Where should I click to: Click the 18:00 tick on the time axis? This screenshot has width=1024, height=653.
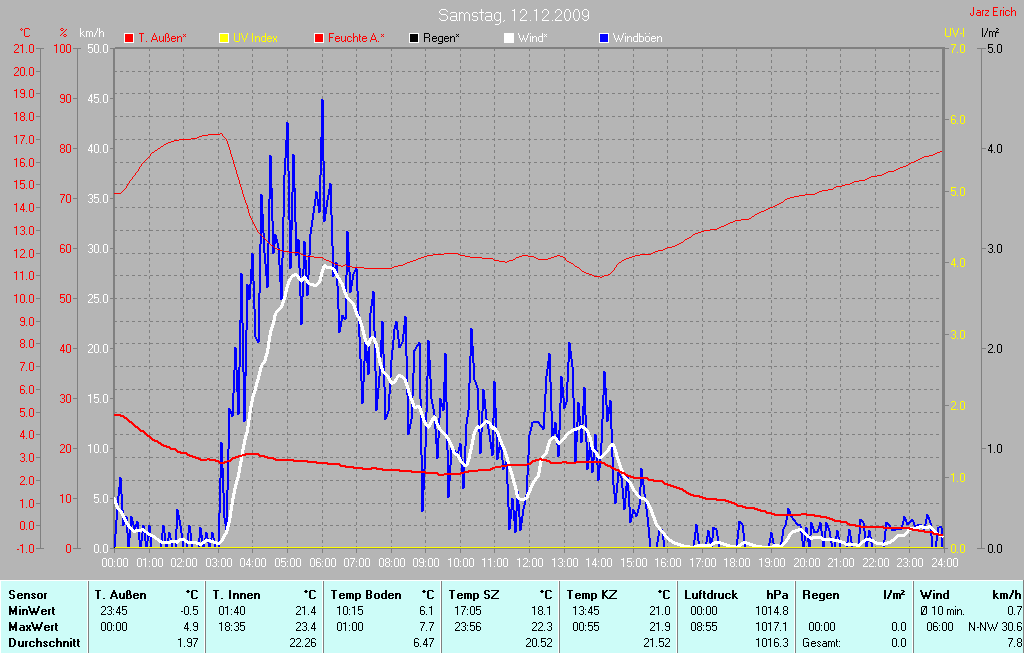click(x=737, y=563)
